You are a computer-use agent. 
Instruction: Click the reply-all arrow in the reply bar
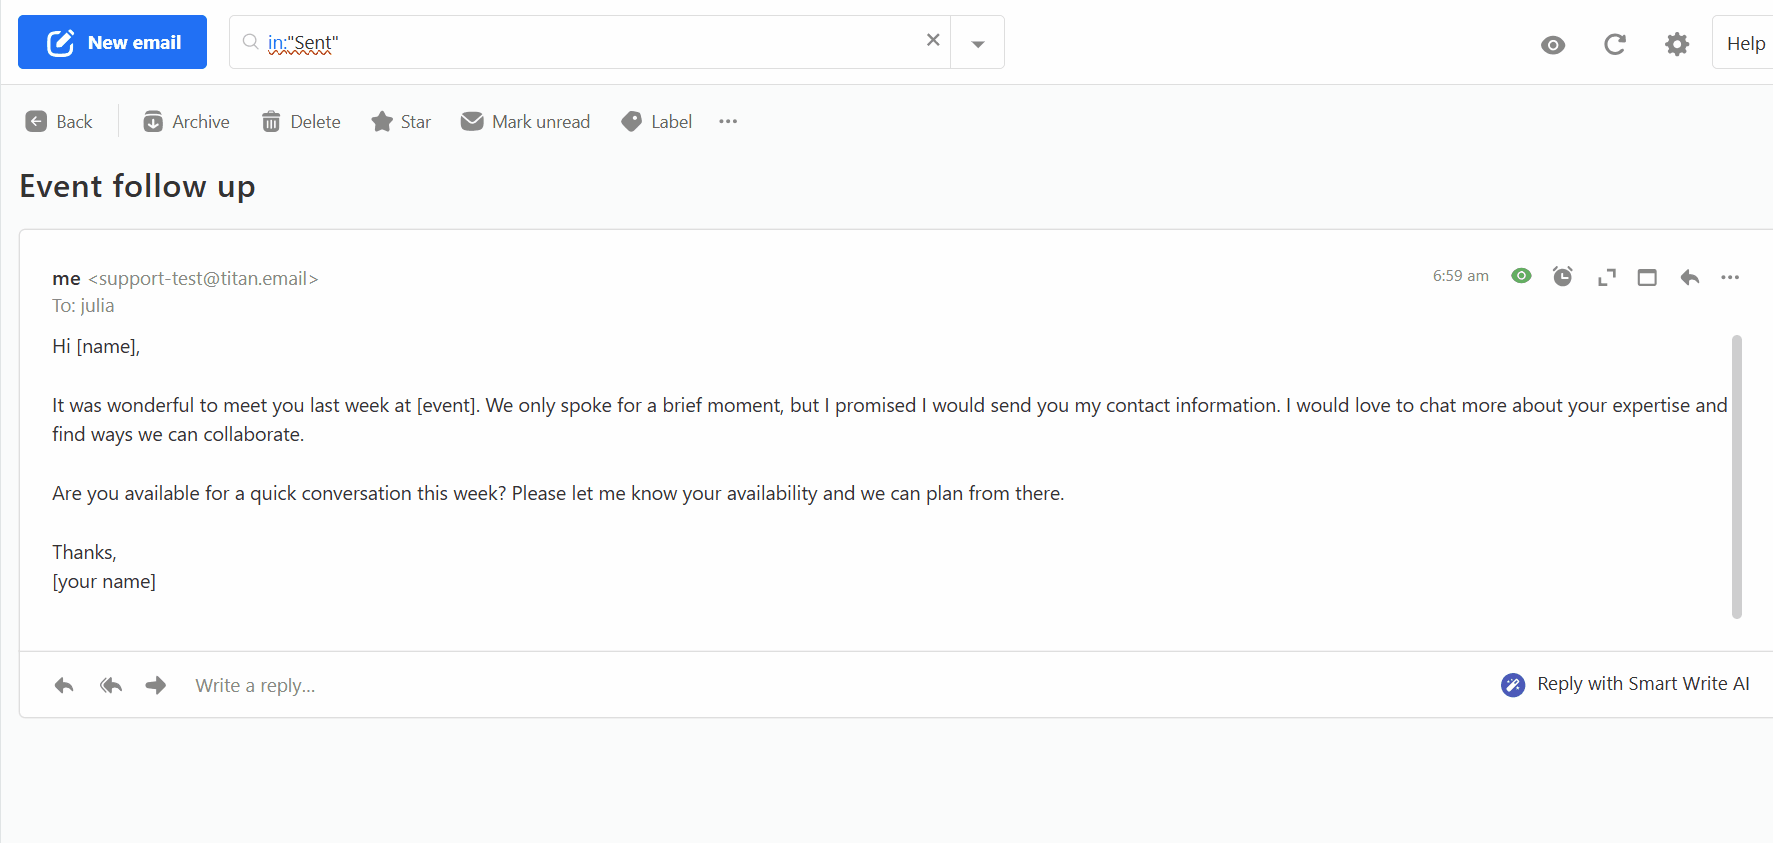(111, 685)
